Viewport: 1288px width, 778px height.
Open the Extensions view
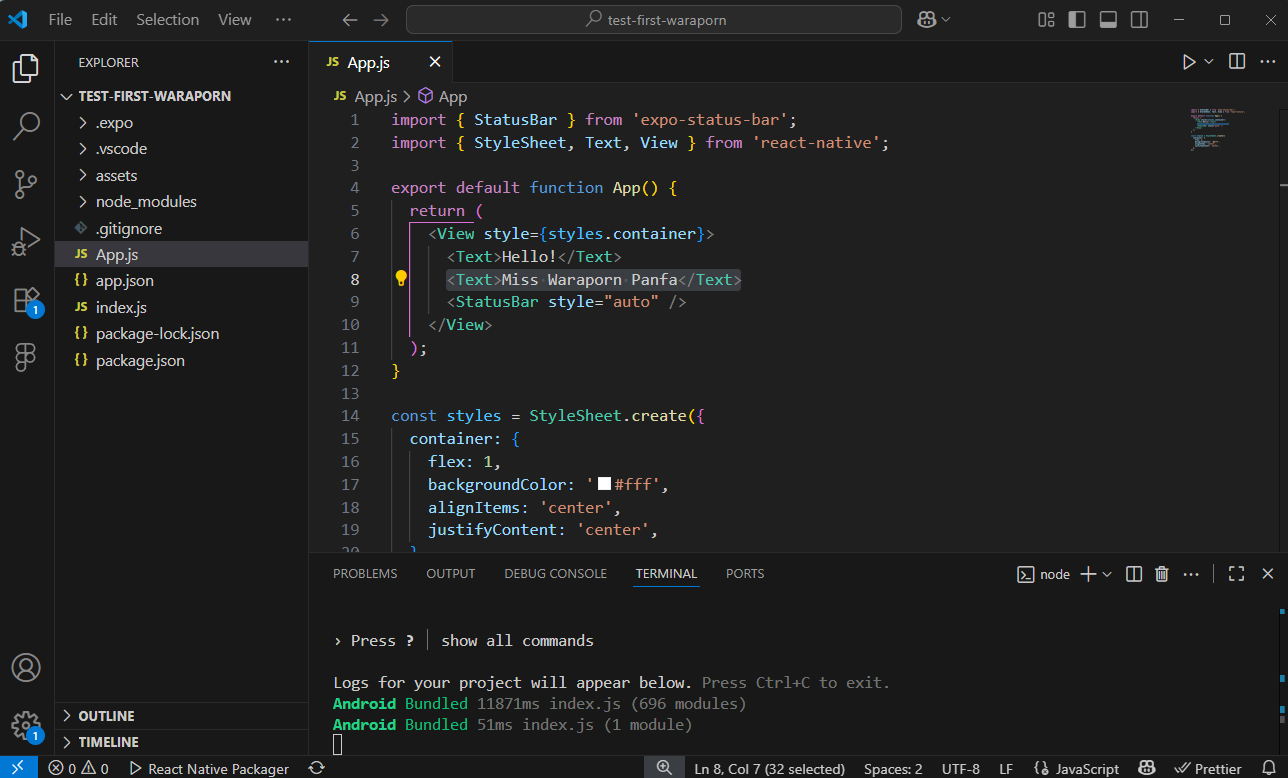coord(26,300)
